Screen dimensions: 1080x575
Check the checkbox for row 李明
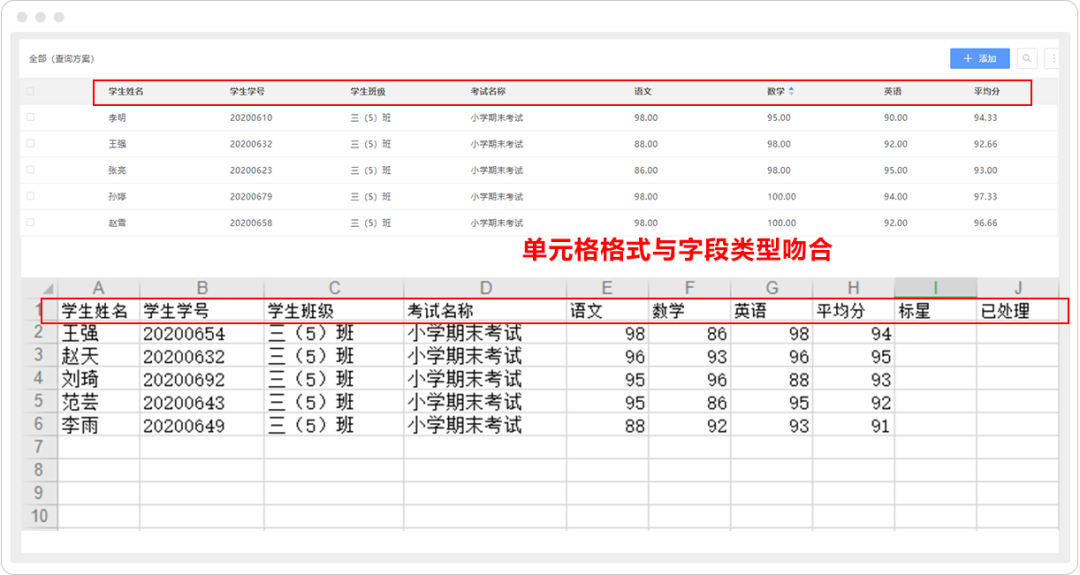click(30, 117)
